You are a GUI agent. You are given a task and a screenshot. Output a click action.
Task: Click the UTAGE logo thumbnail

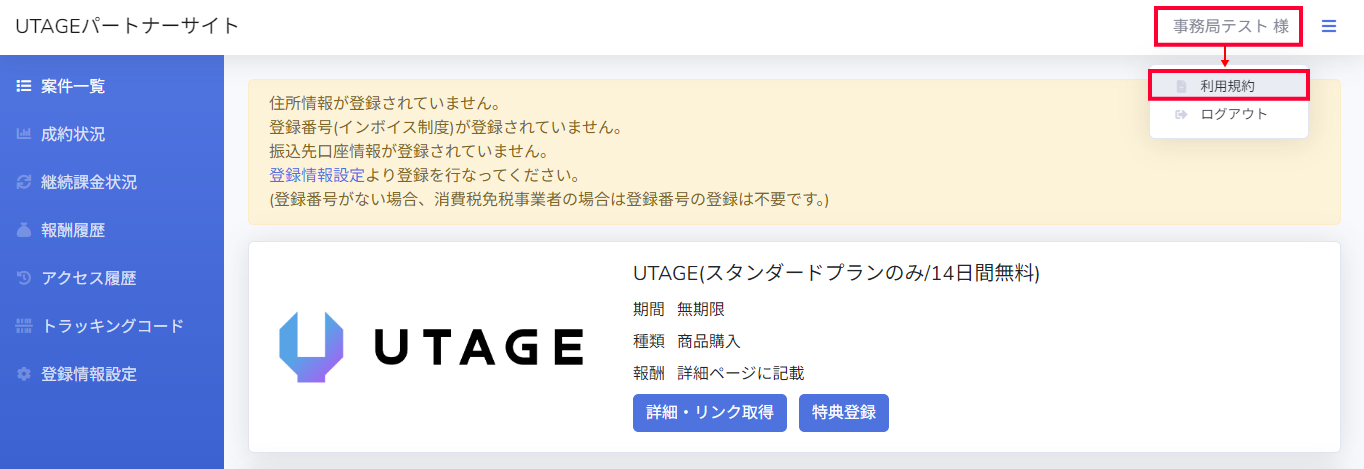(x=431, y=347)
